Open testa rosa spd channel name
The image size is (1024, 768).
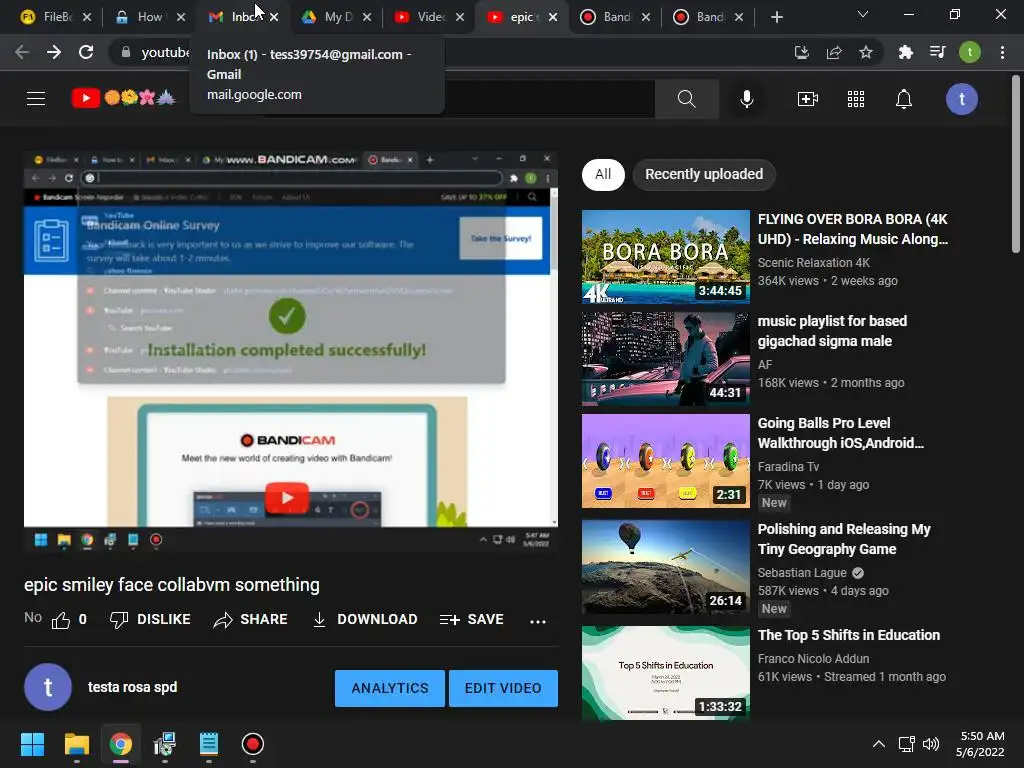pyautogui.click(x=133, y=687)
